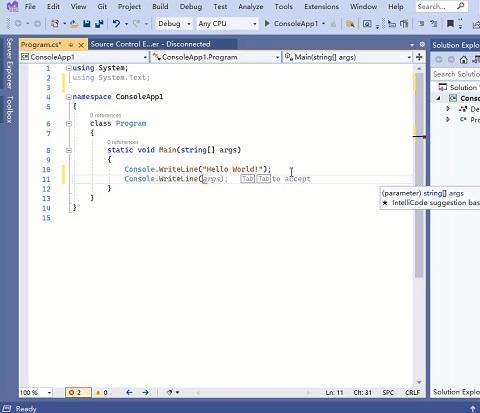Open the ConsoleApp1 project navigation dropdown
Screen dimensions: 480x413
84,57
